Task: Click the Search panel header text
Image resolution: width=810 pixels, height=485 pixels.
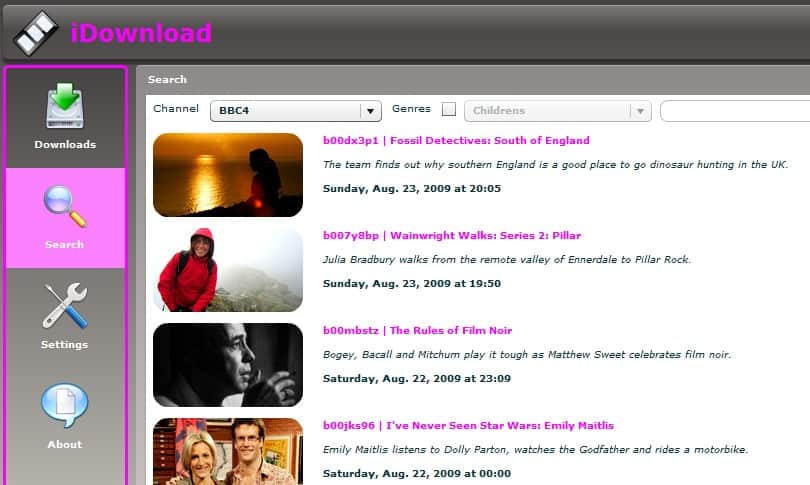Action: point(167,80)
